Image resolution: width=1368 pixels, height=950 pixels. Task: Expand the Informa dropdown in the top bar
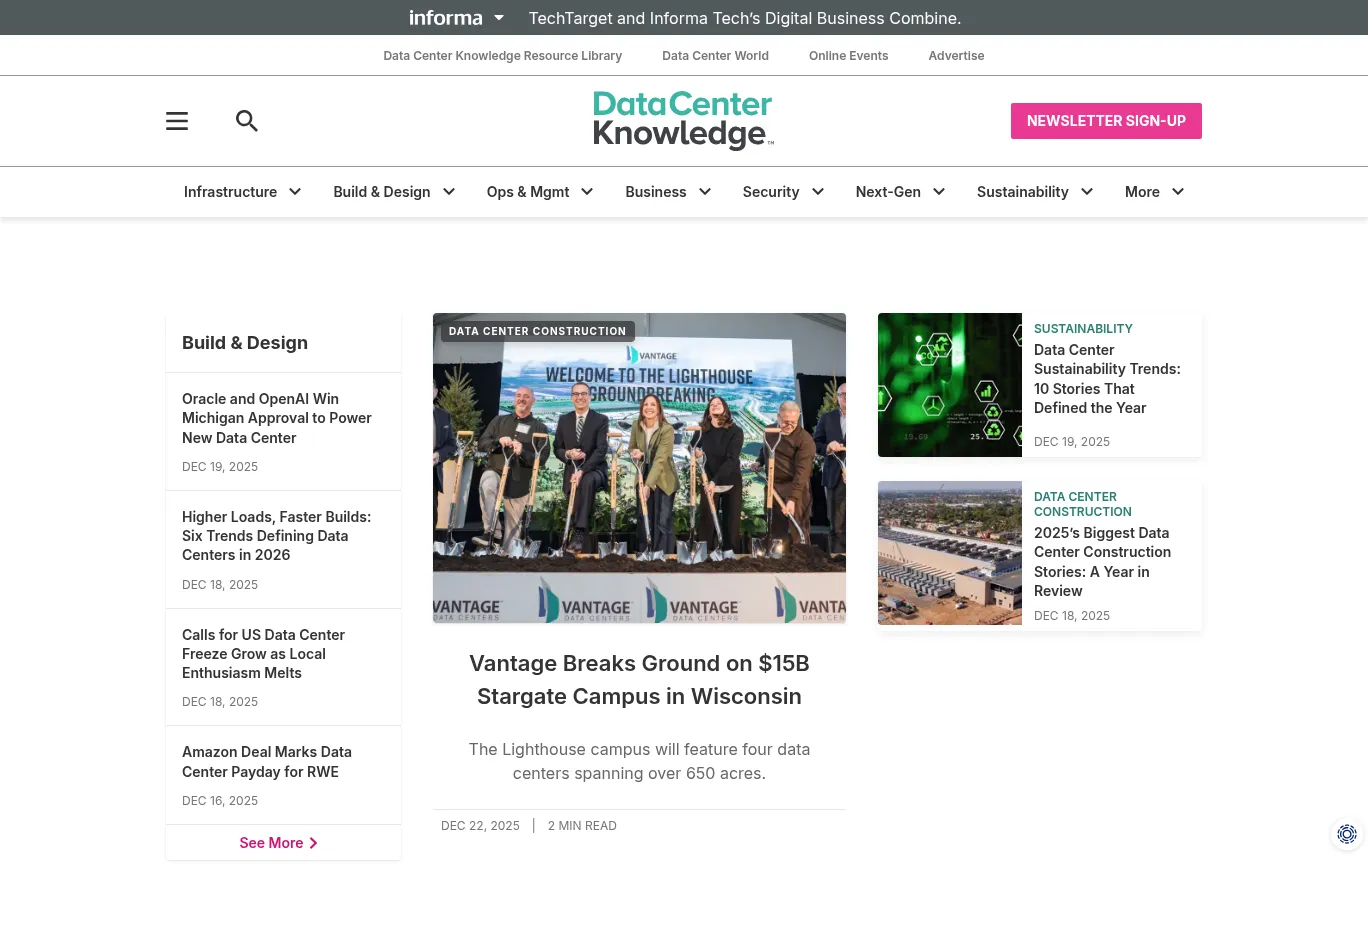click(x=498, y=17)
